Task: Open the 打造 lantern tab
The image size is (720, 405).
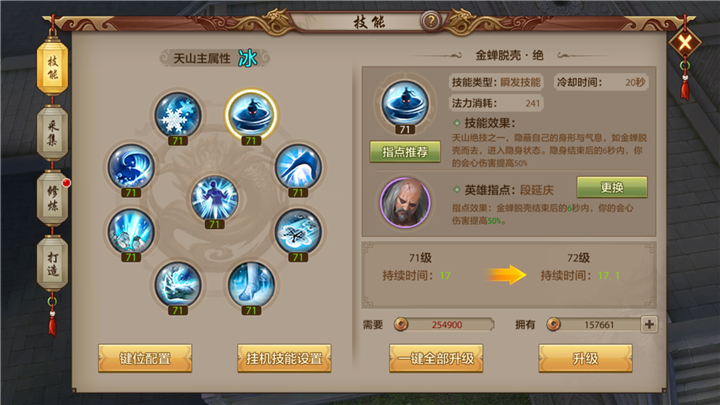Action: [x=52, y=264]
